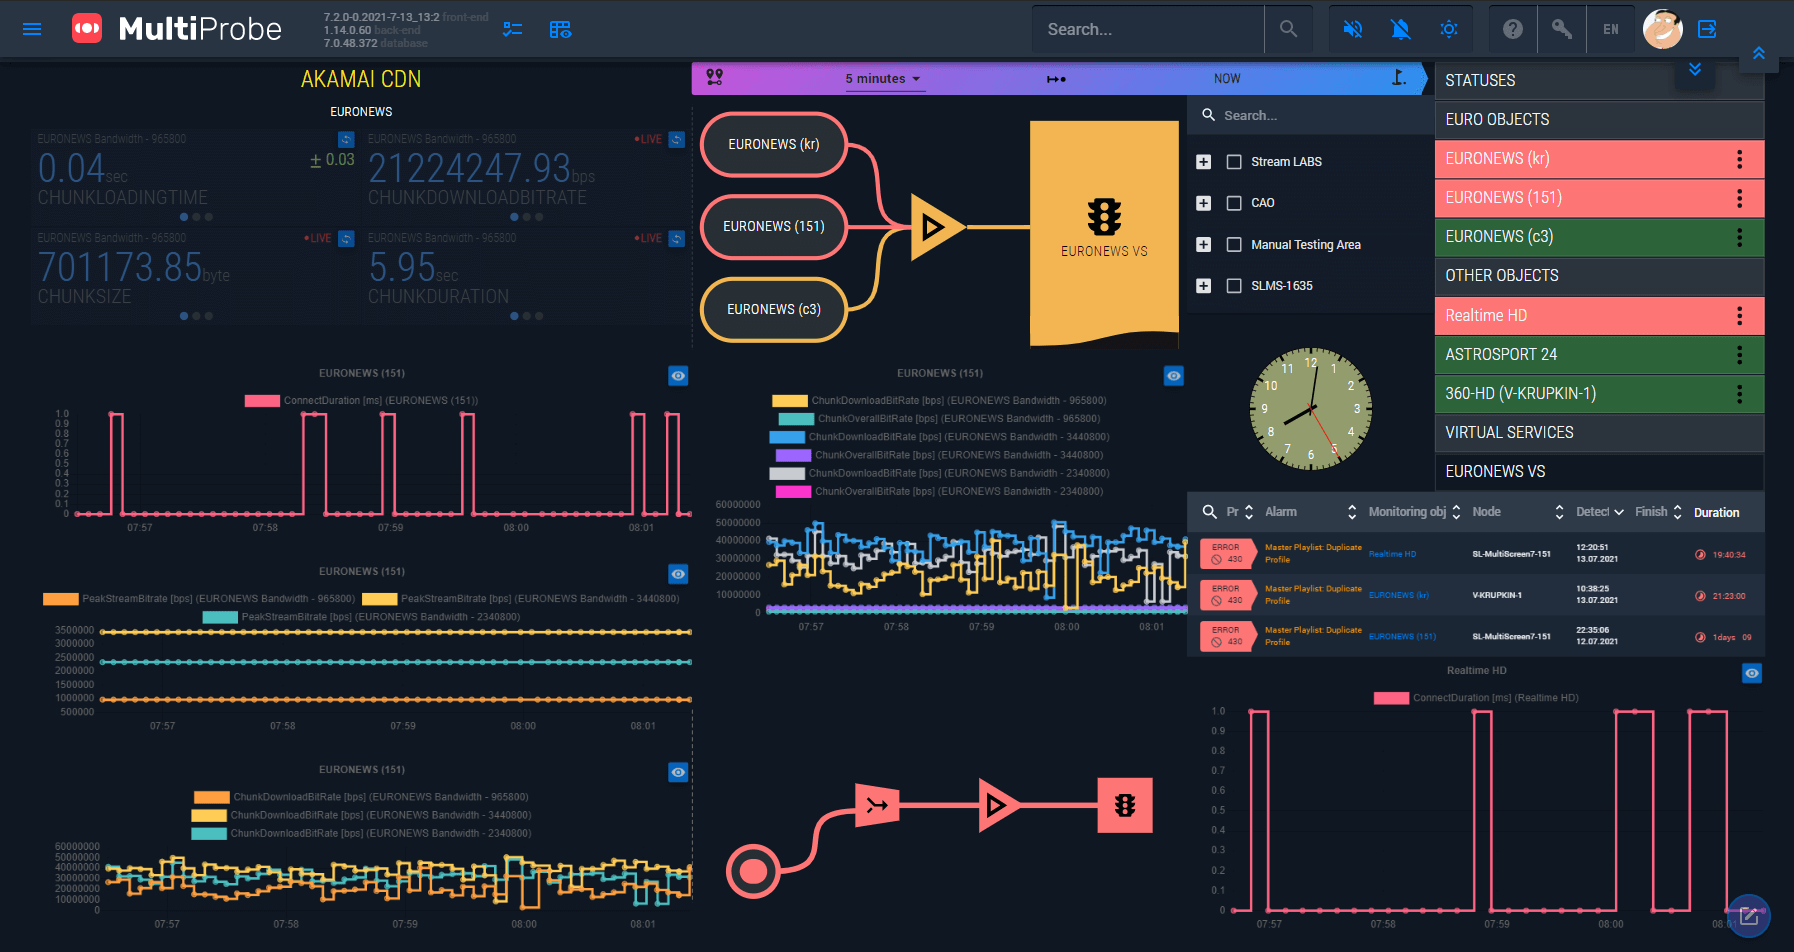Check the Stream LABS checkbox

pyautogui.click(x=1234, y=162)
